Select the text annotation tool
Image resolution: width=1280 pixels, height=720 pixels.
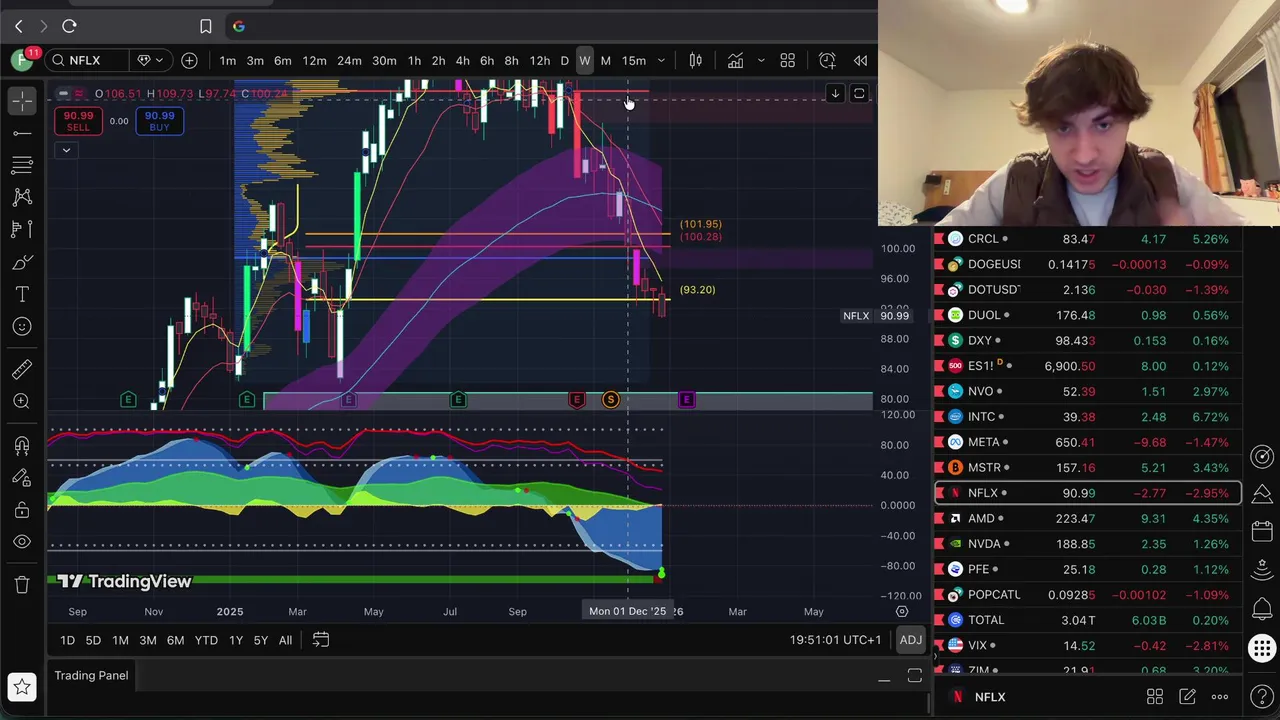22,294
